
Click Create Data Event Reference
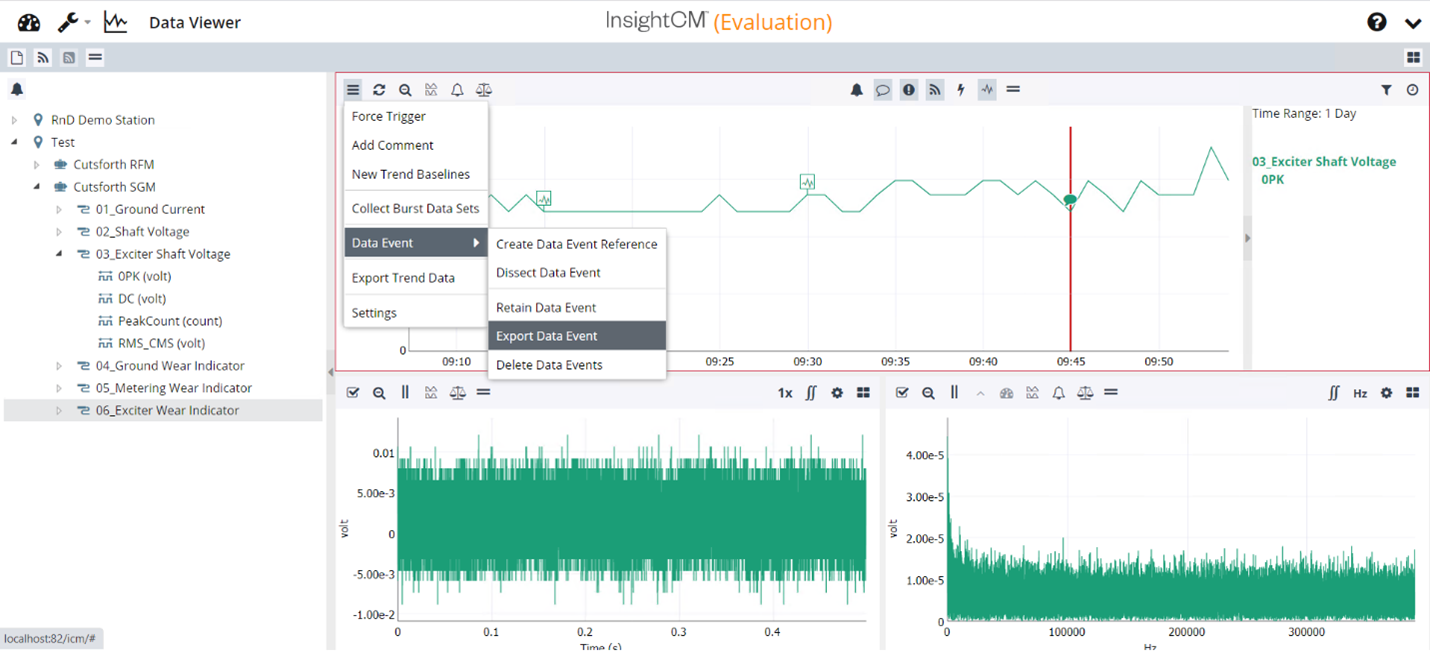[x=577, y=244]
